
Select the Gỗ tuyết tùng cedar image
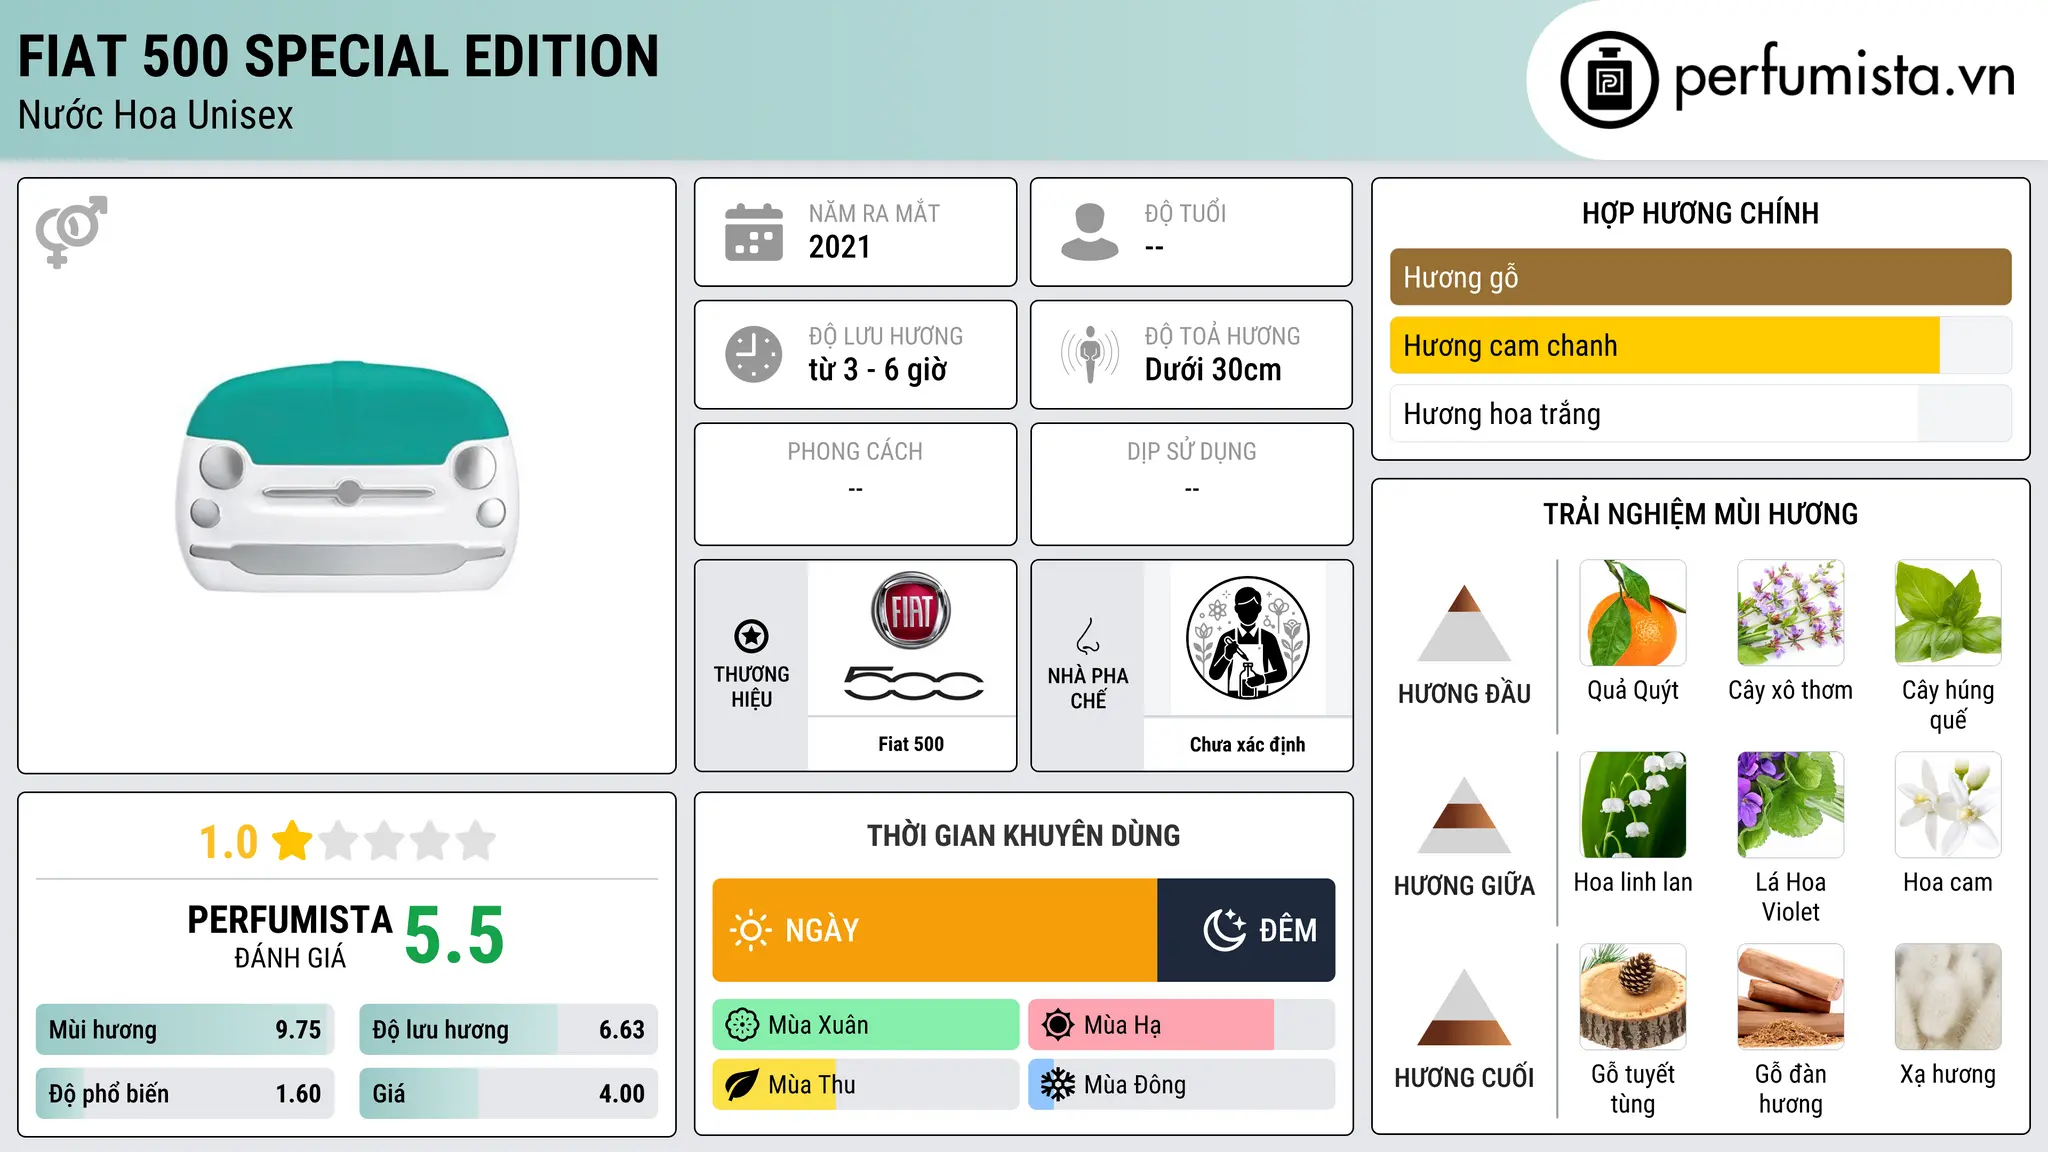pos(1633,997)
